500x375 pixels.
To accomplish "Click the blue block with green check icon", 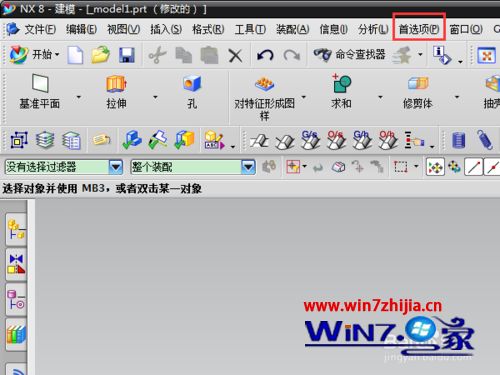I will coord(132,139).
